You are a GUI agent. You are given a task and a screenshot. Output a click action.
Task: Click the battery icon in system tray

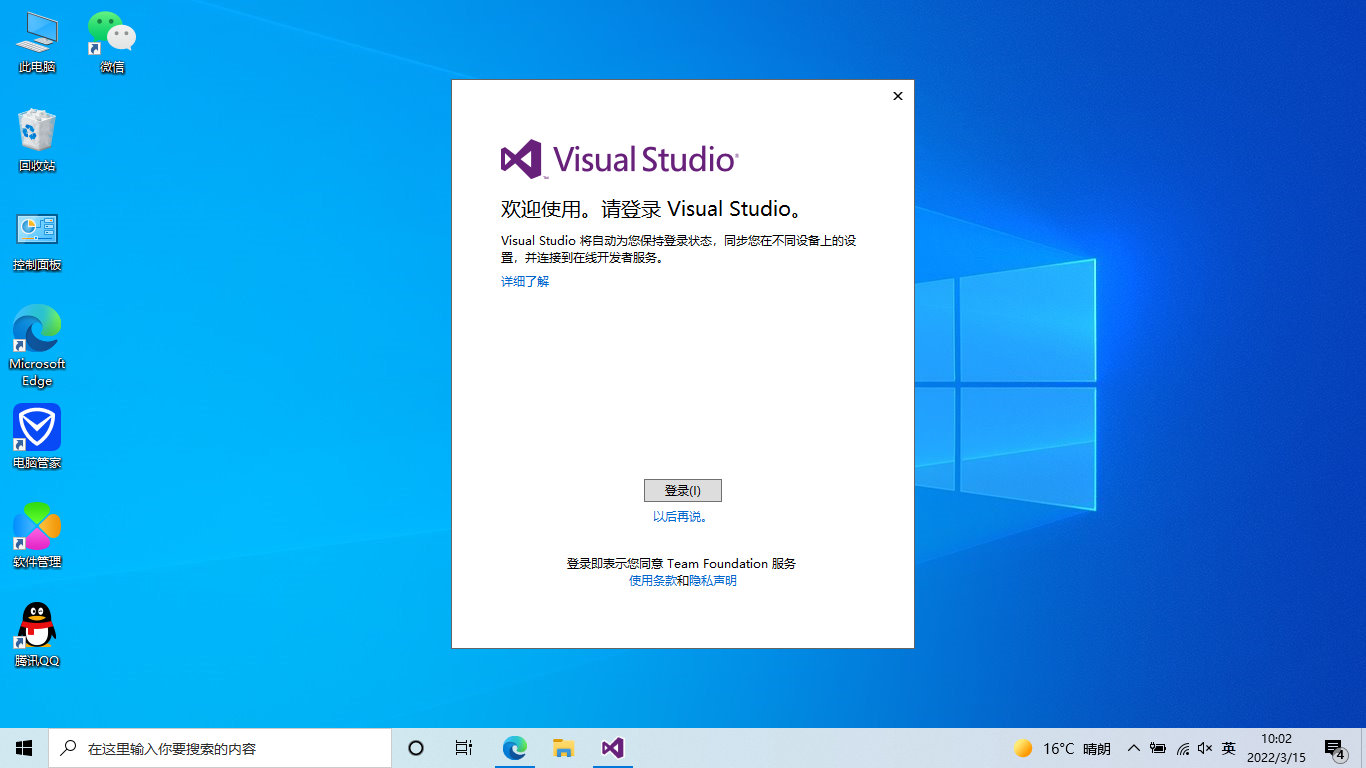pos(1158,748)
